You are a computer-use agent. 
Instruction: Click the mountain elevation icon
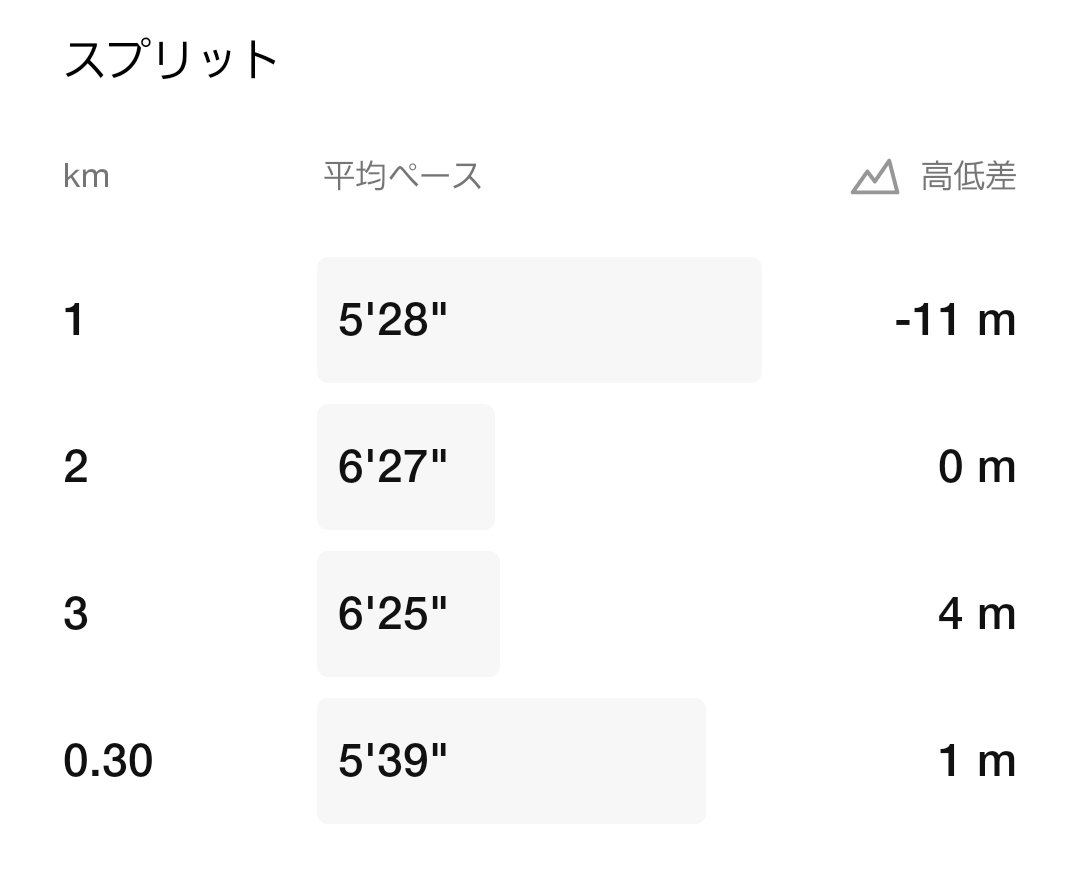[875, 177]
